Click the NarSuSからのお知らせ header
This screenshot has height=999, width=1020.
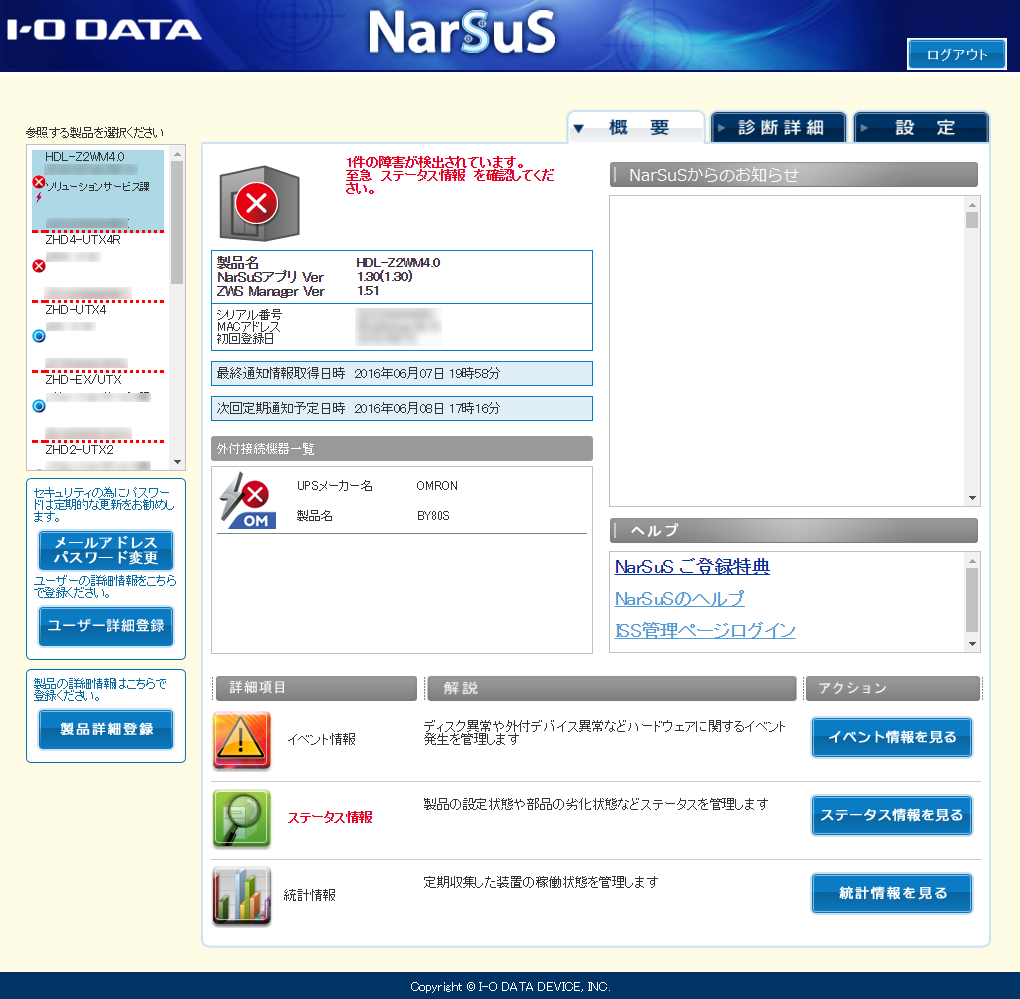[x=794, y=174]
